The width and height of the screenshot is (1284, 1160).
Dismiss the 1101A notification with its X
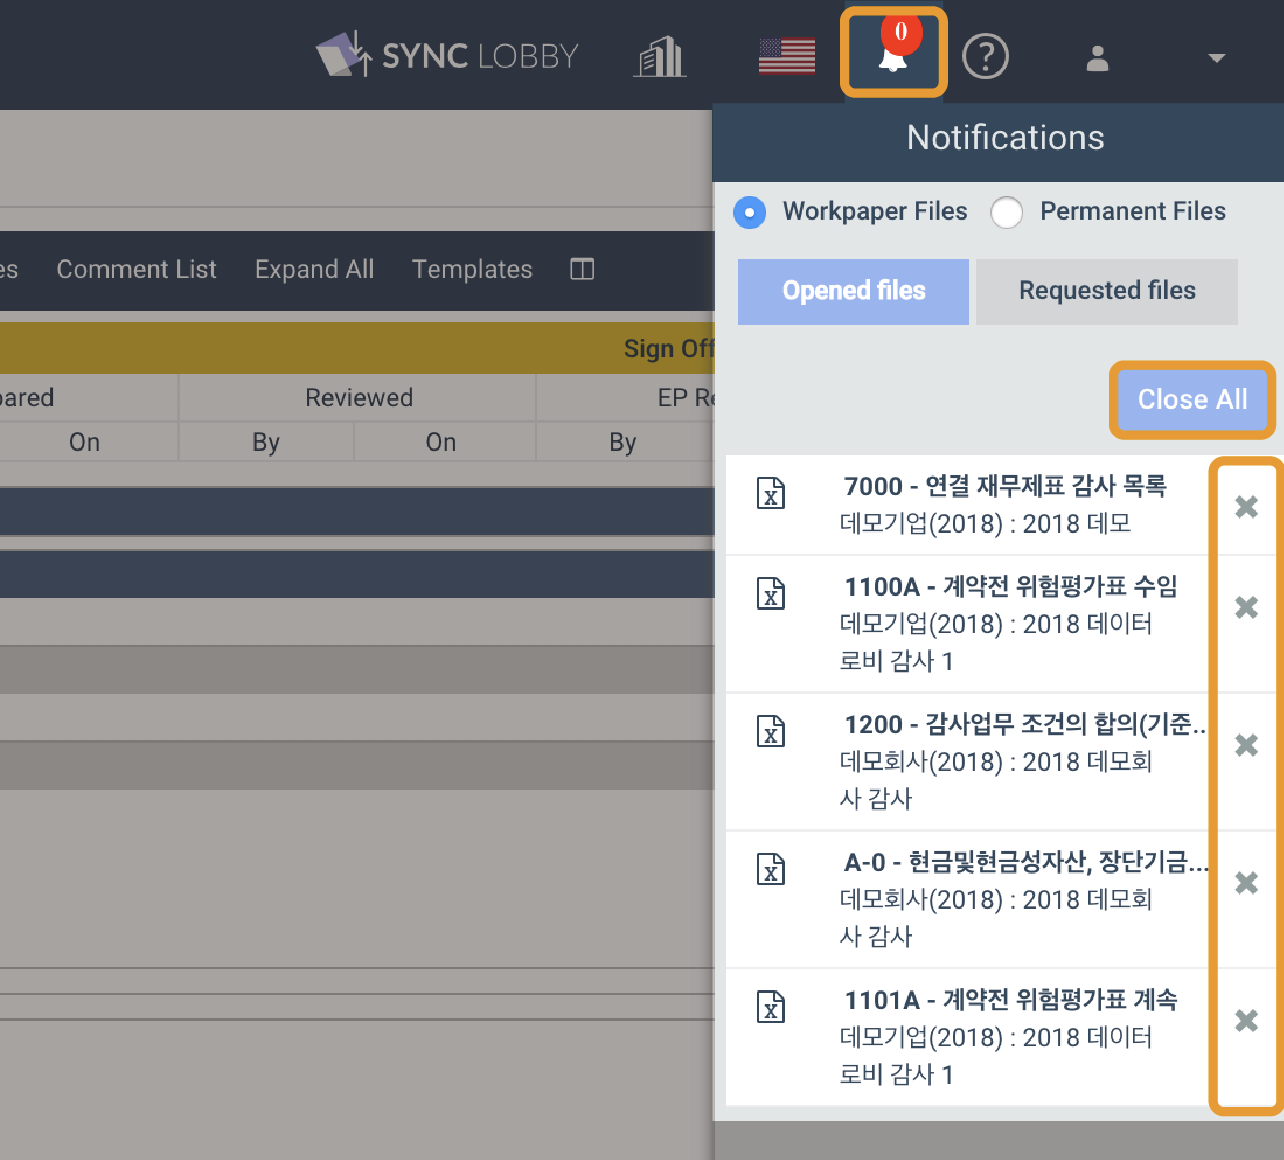click(x=1246, y=1021)
